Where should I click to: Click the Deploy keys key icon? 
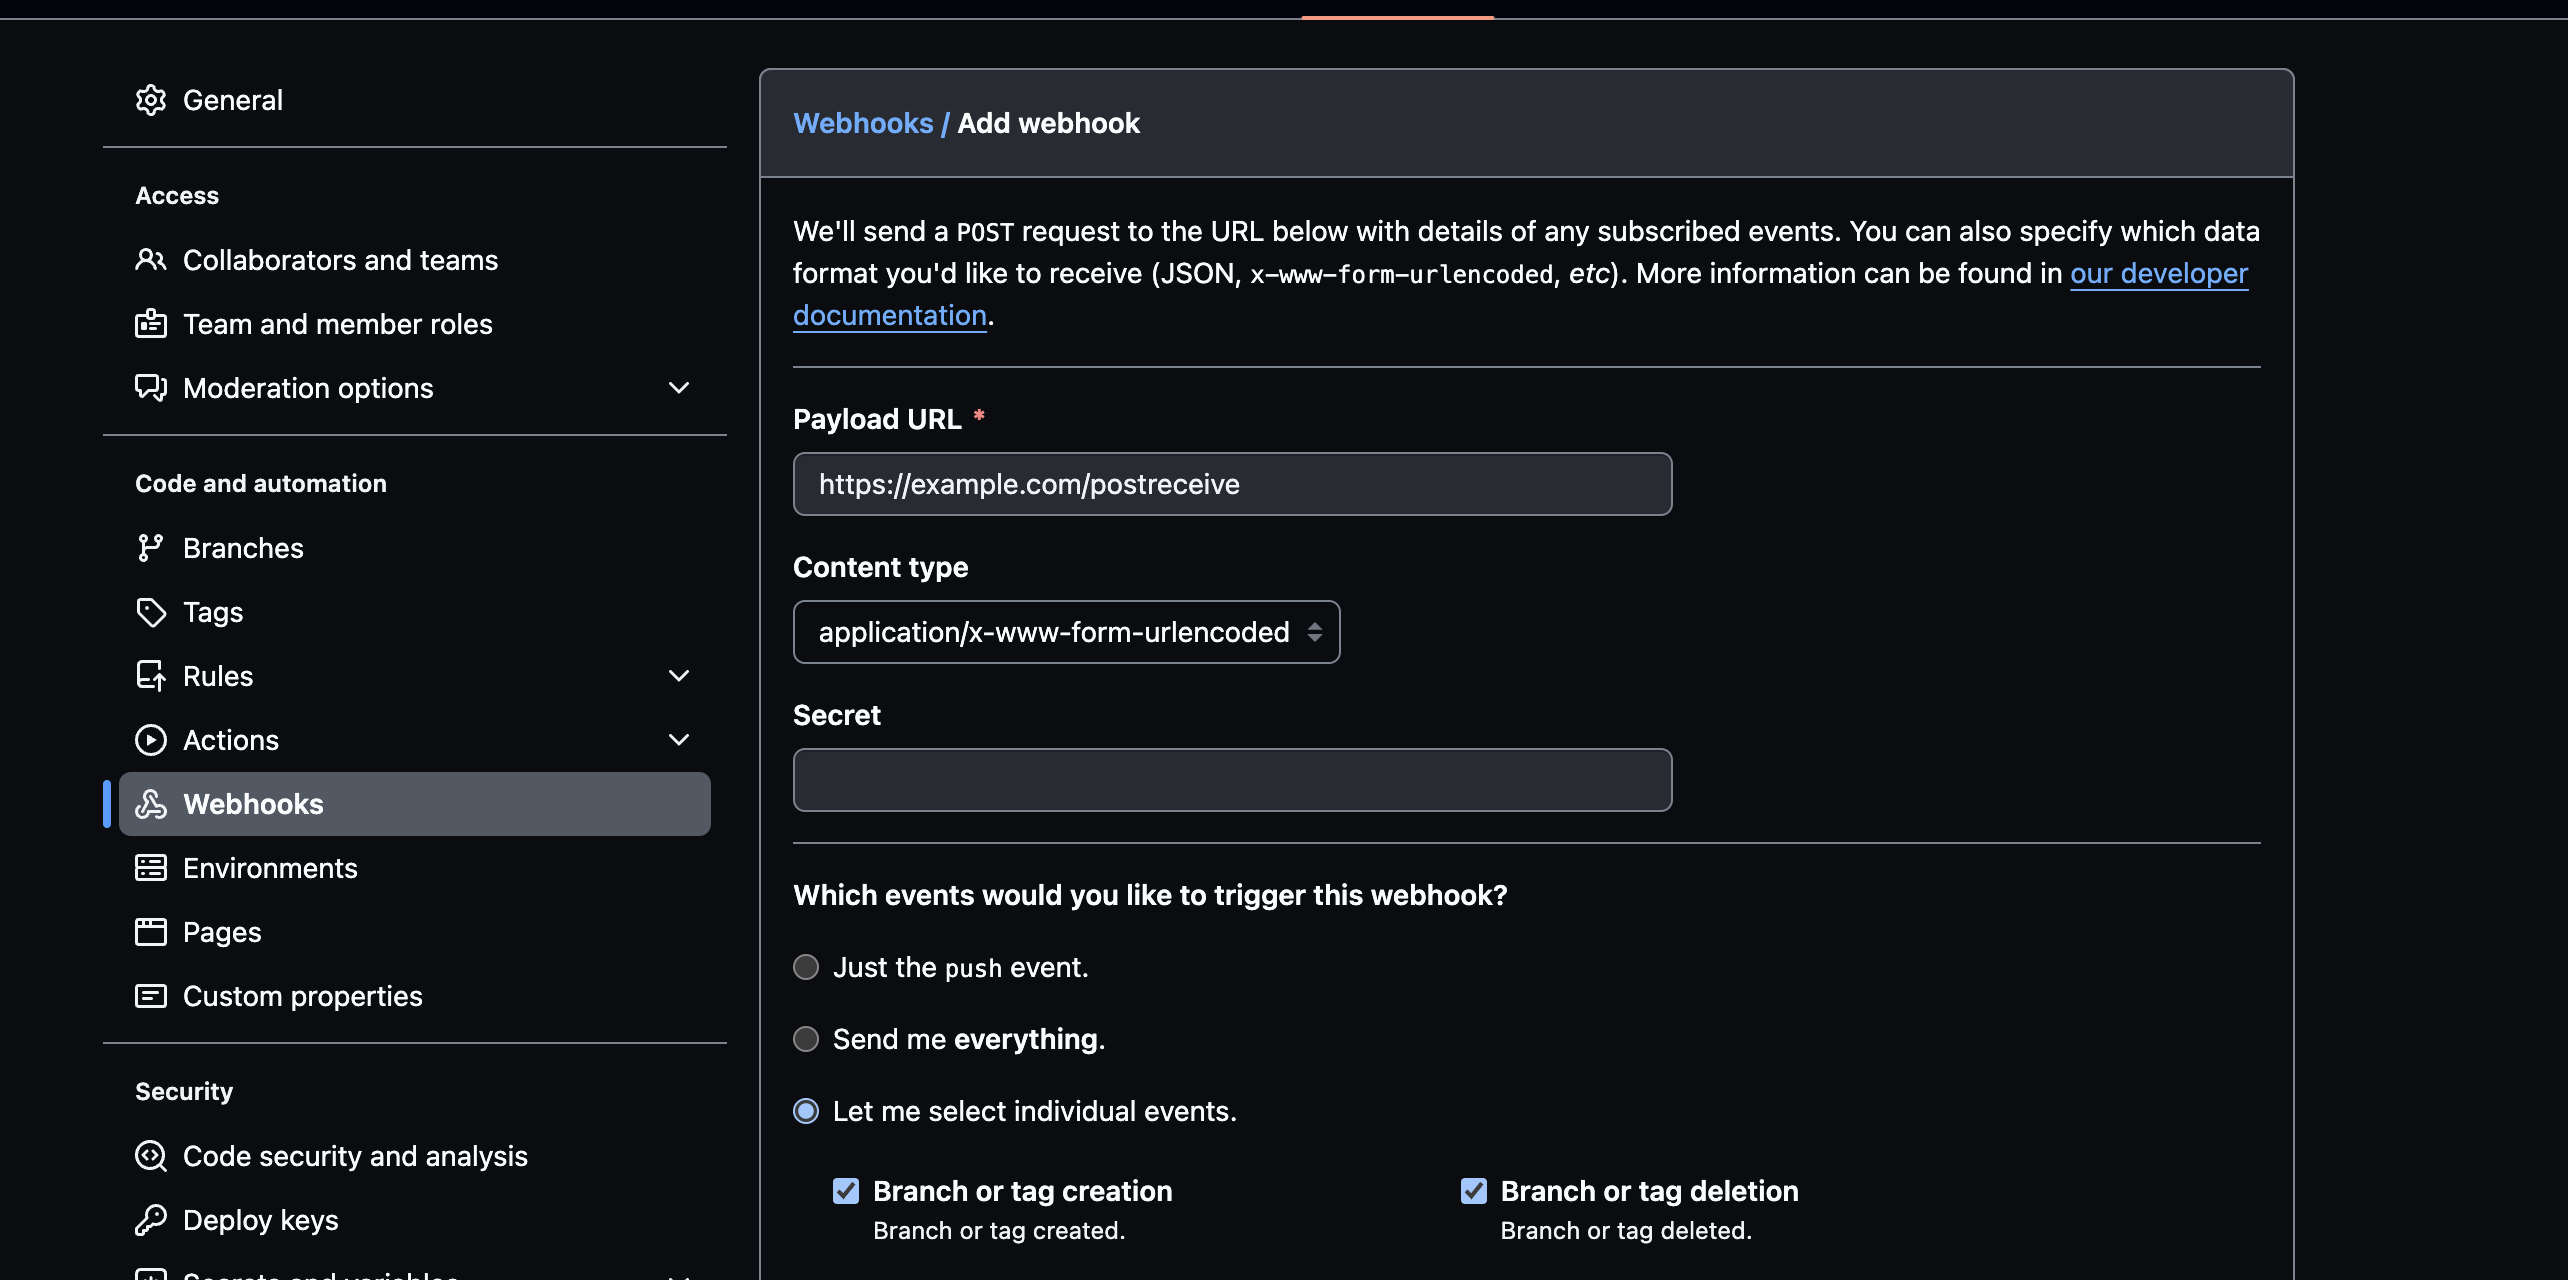pos(151,1220)
